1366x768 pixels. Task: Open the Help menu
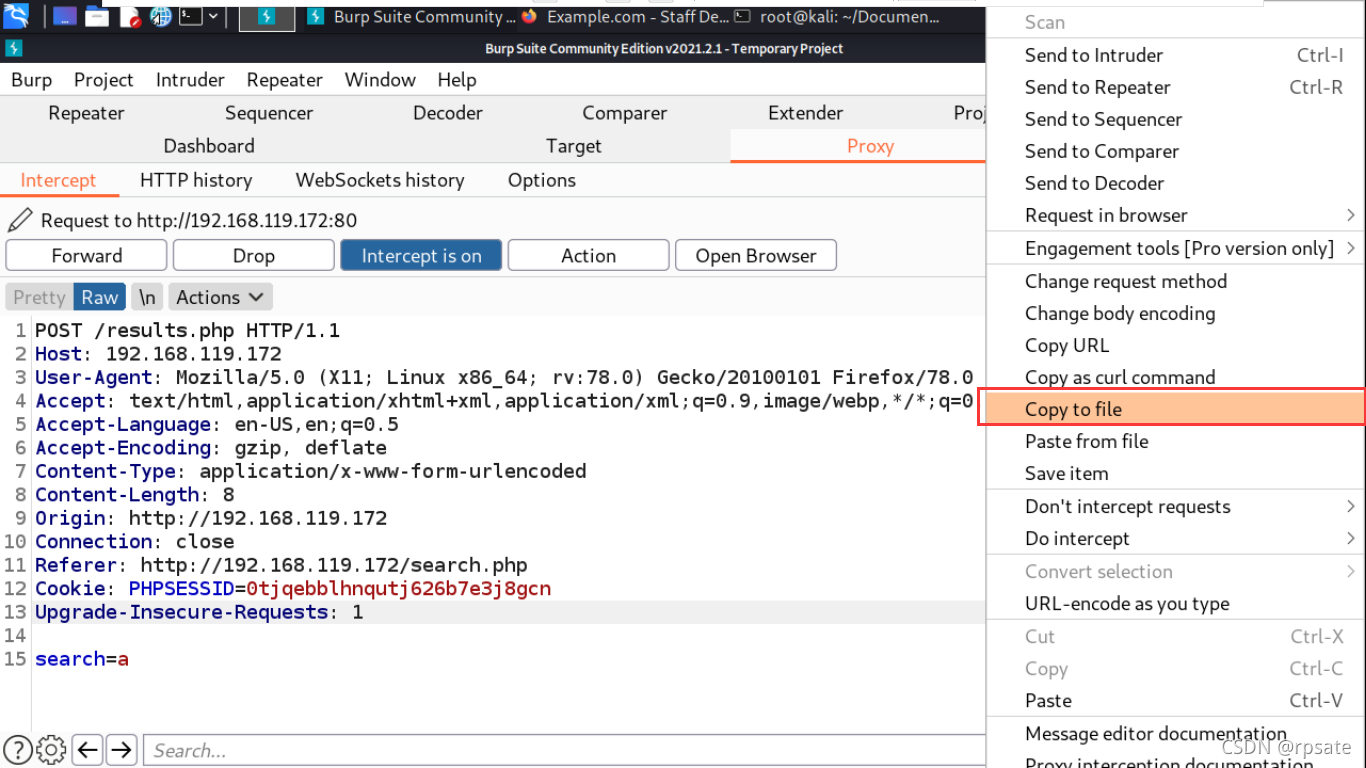click(457, 80)
